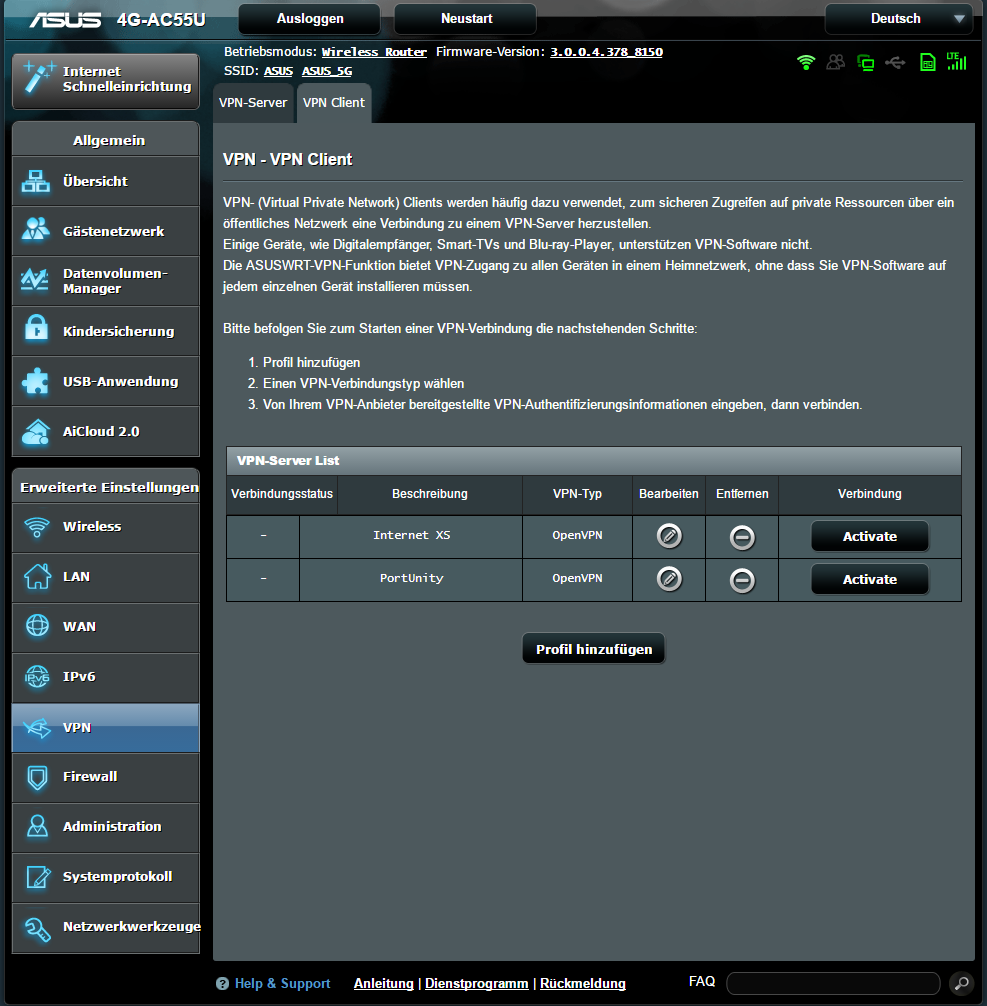
Task: Click into the FAQ search input field
Action: 832,983
